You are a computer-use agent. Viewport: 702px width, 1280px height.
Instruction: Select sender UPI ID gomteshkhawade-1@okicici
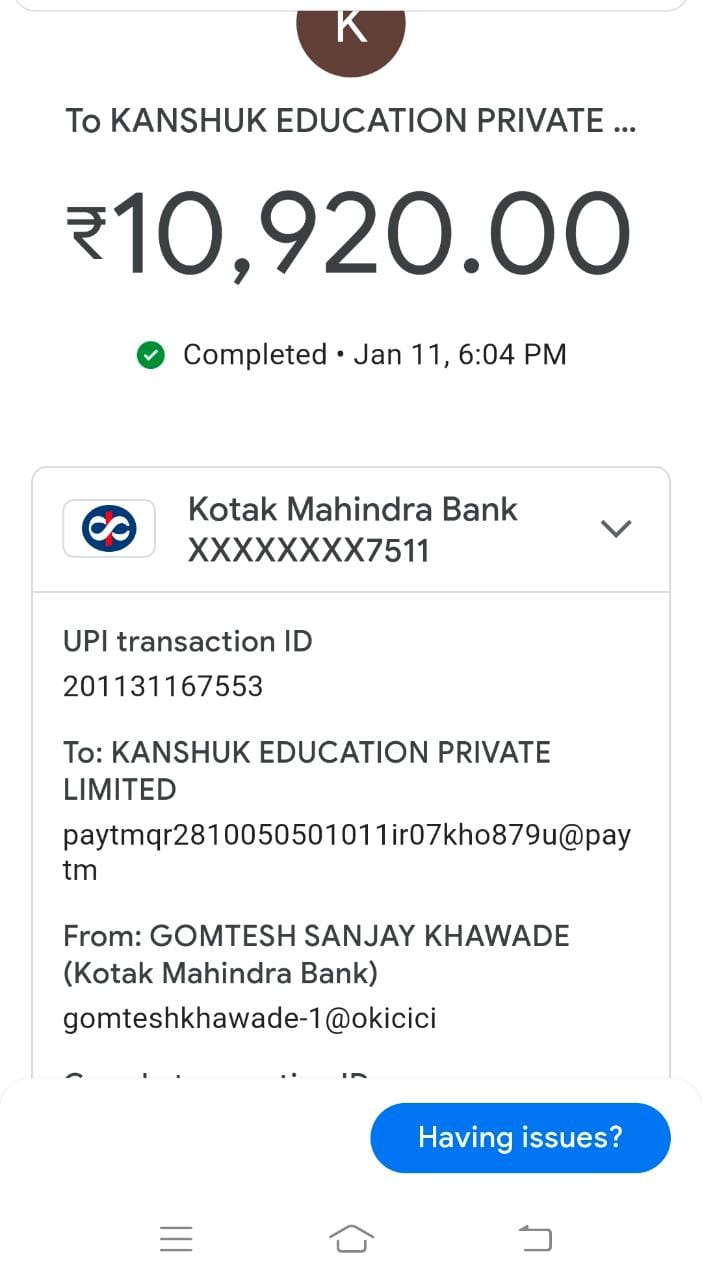(249, 1018)
